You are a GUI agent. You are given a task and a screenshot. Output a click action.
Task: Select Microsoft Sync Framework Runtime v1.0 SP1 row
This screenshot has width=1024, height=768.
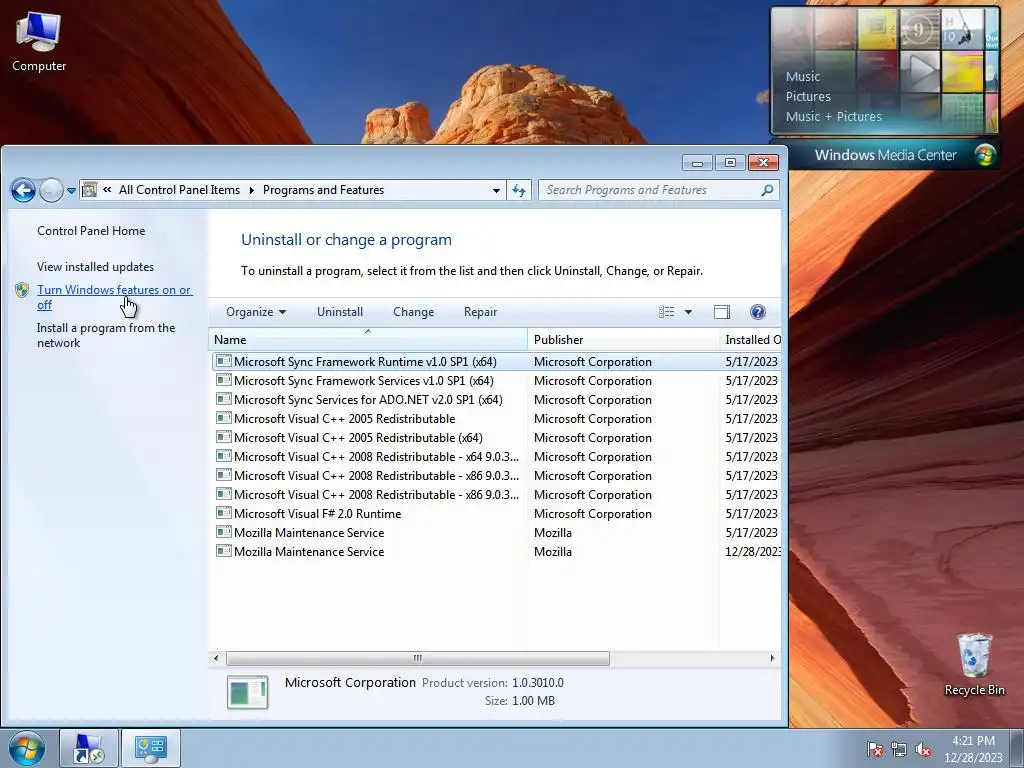(496, 362)
